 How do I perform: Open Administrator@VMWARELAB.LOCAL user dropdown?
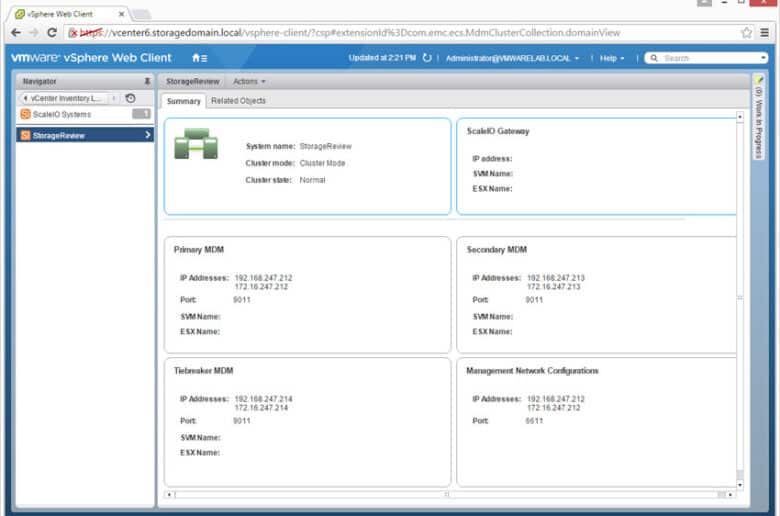(512, 58)
